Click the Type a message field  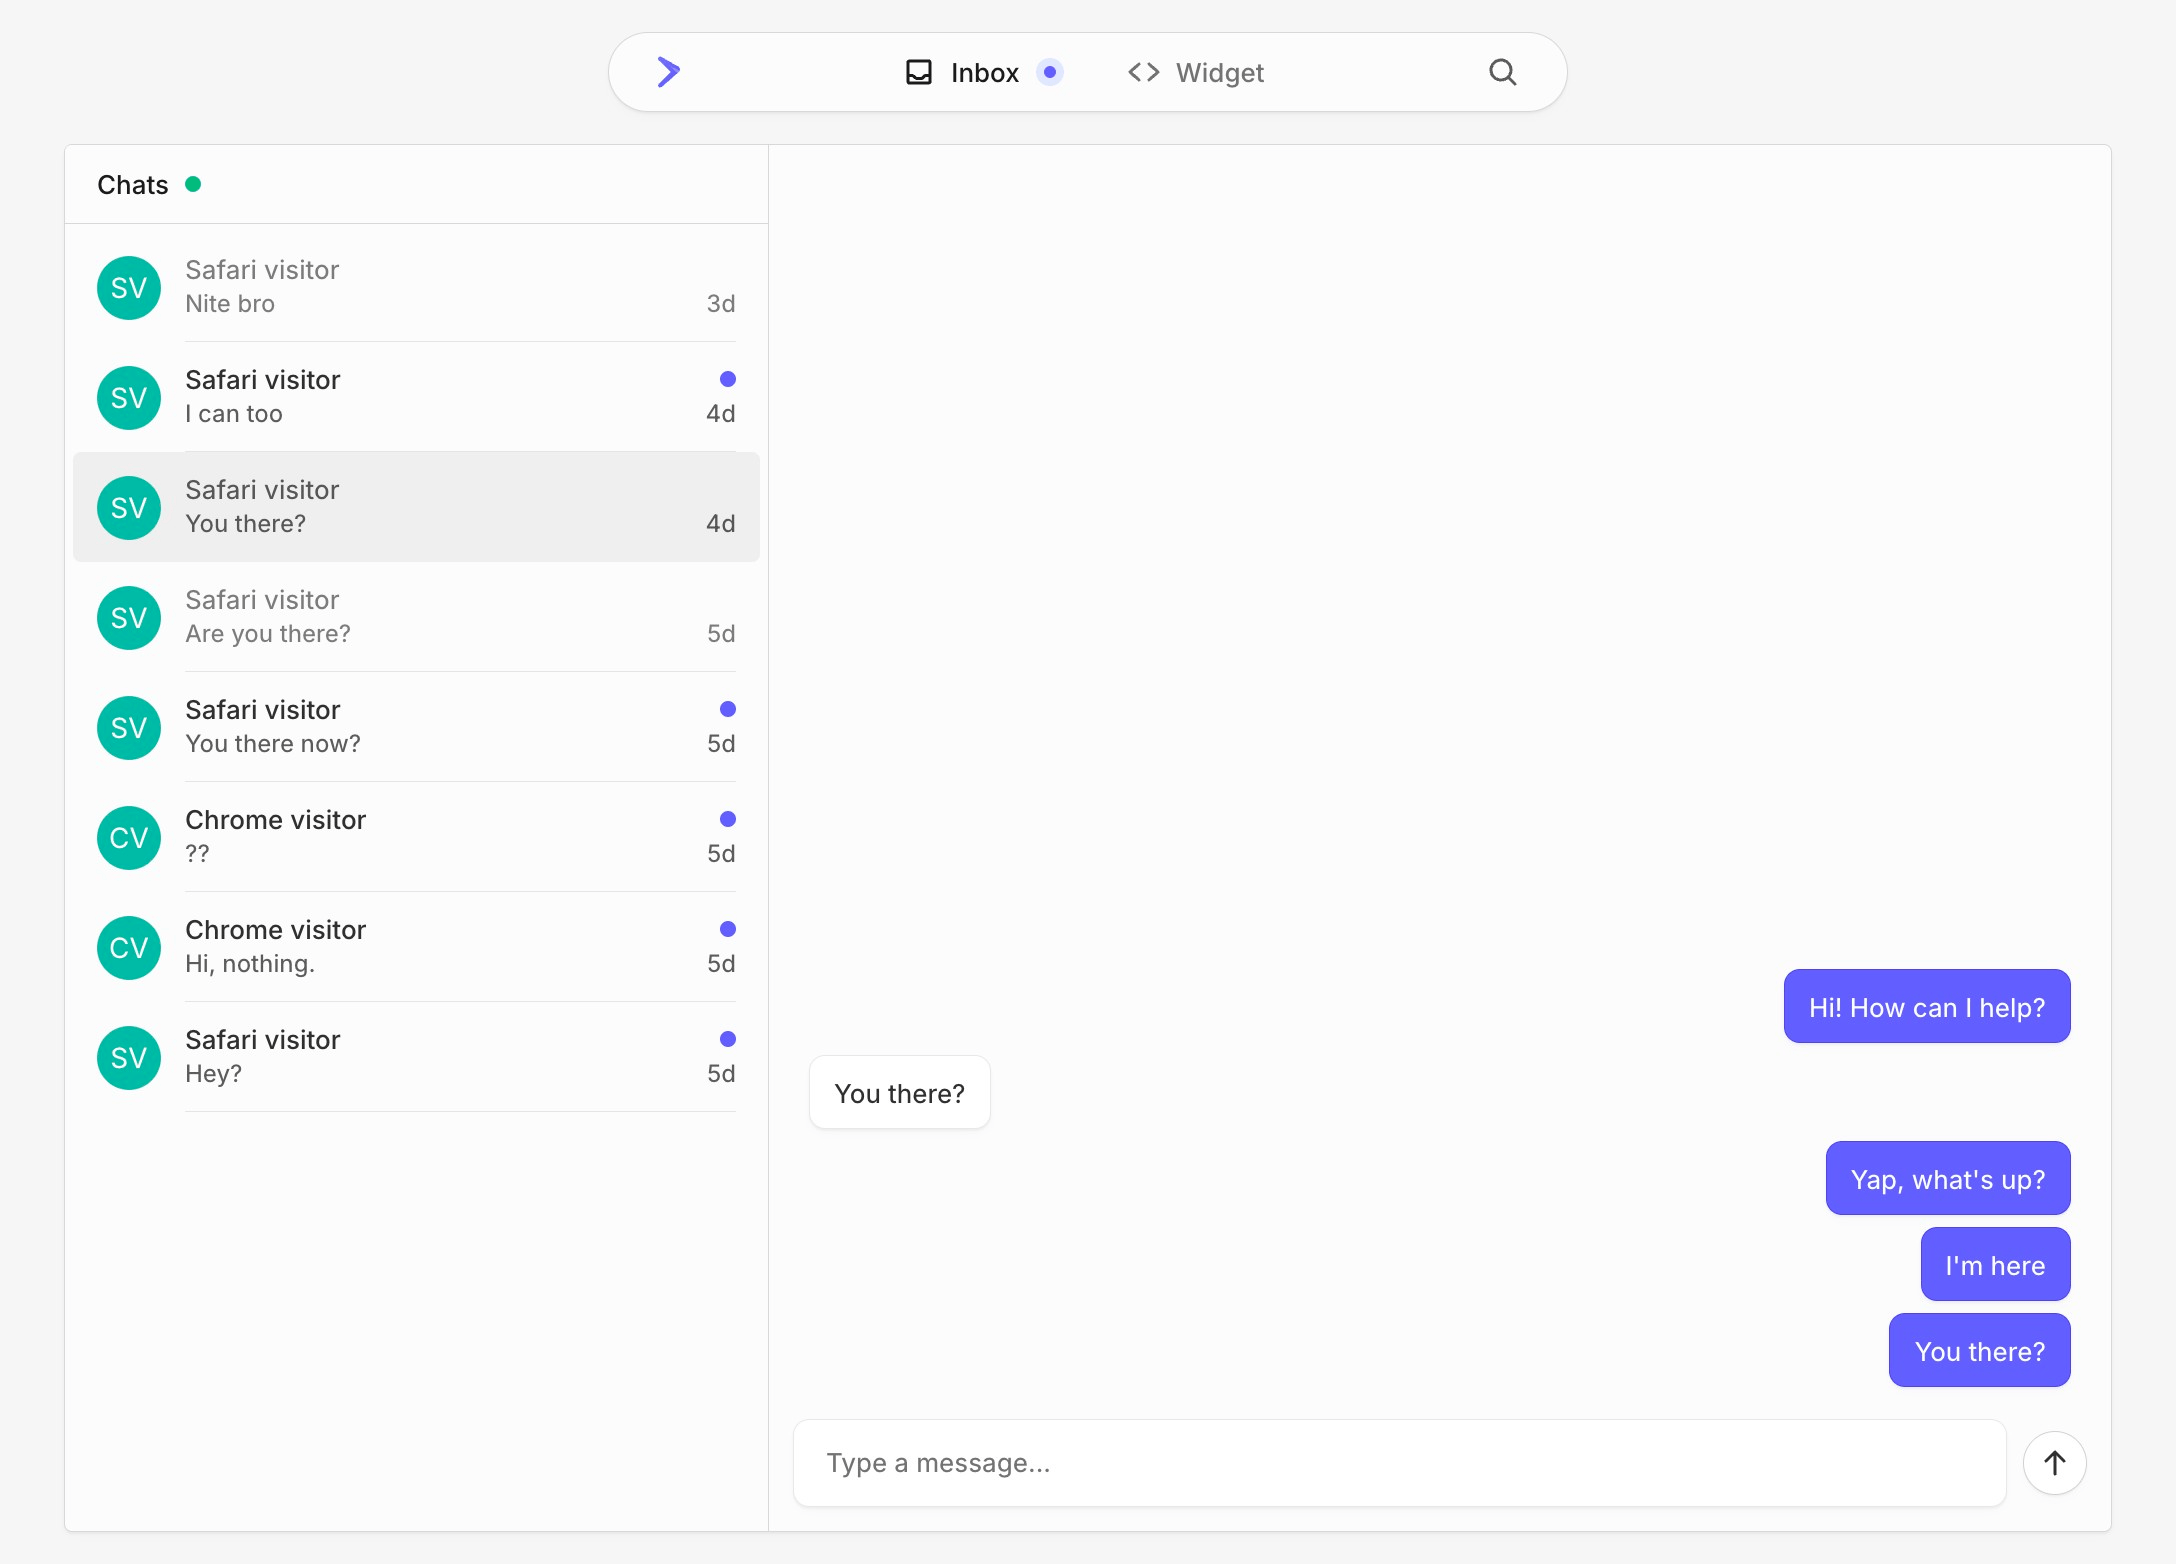1398,1463
